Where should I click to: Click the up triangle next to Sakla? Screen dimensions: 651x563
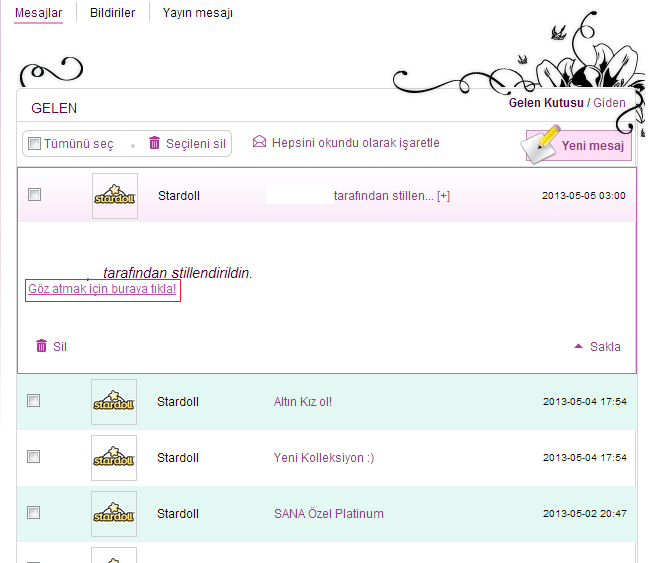point(578,346)
